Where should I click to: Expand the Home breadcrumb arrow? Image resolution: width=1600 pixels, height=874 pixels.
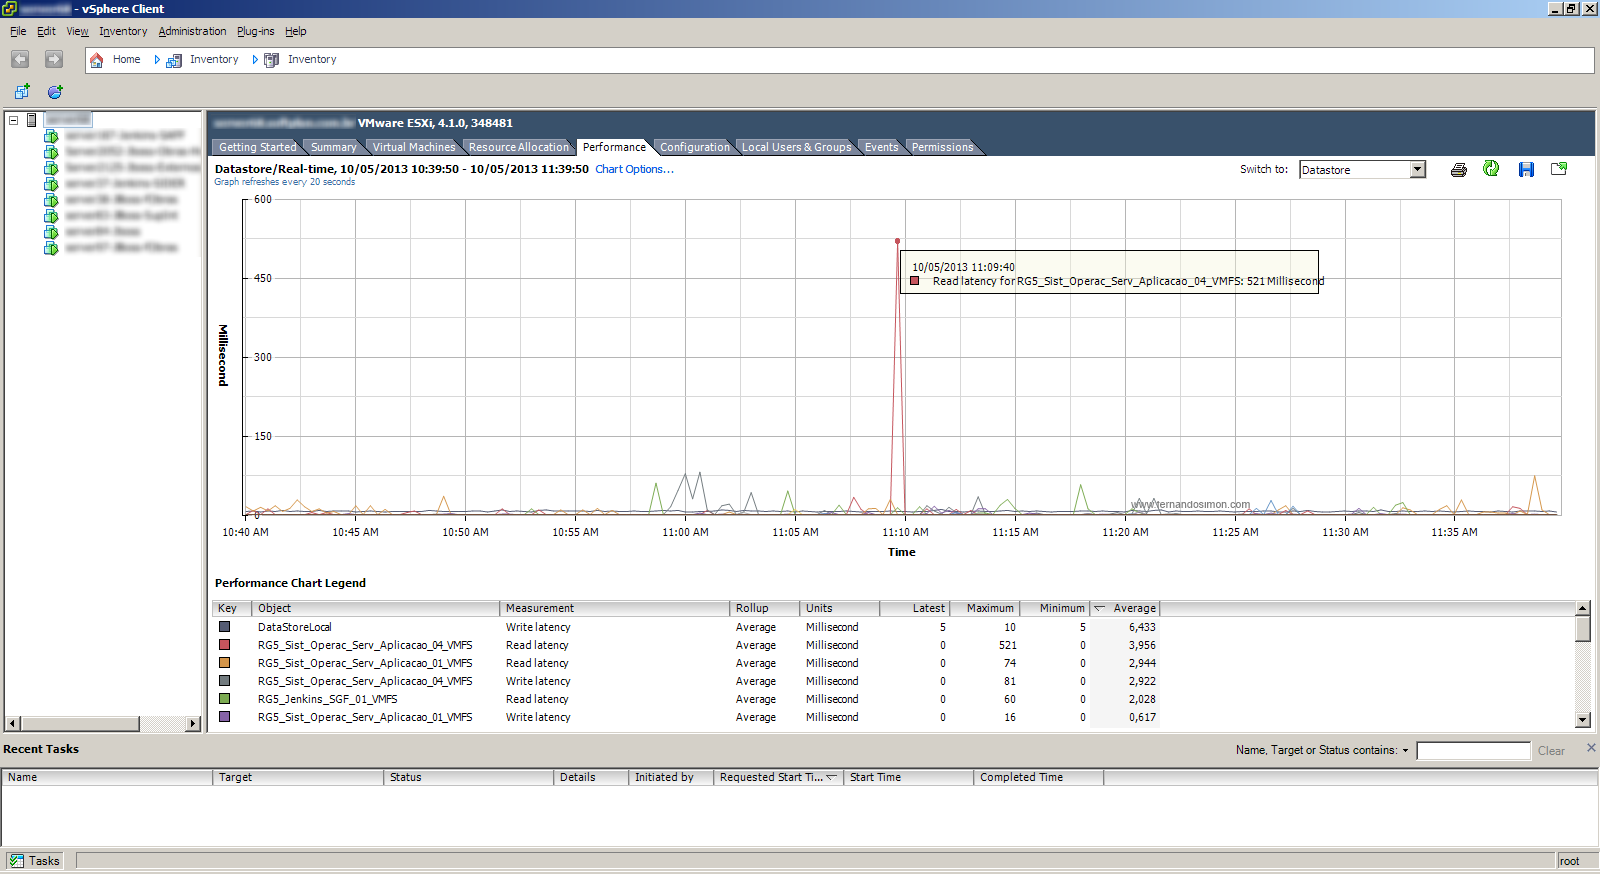pos(157,60)
